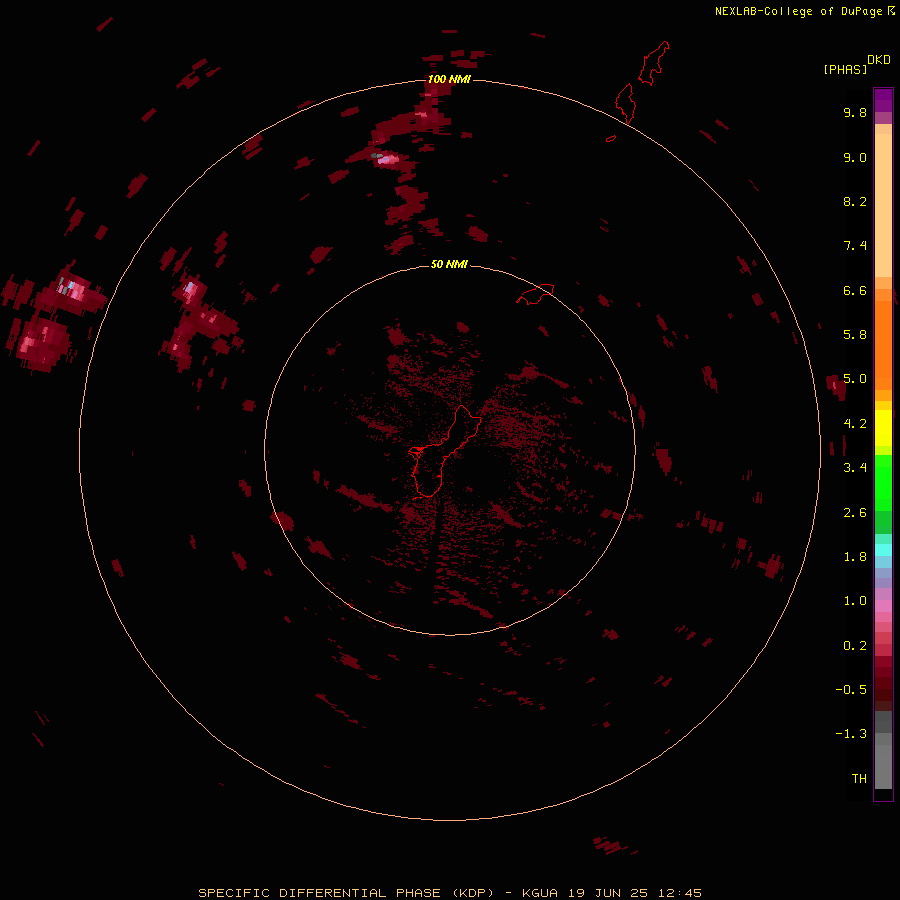Click the northernmost island outline, upper right
Screen dimensions: 900x900
click(x=654, y=63)
